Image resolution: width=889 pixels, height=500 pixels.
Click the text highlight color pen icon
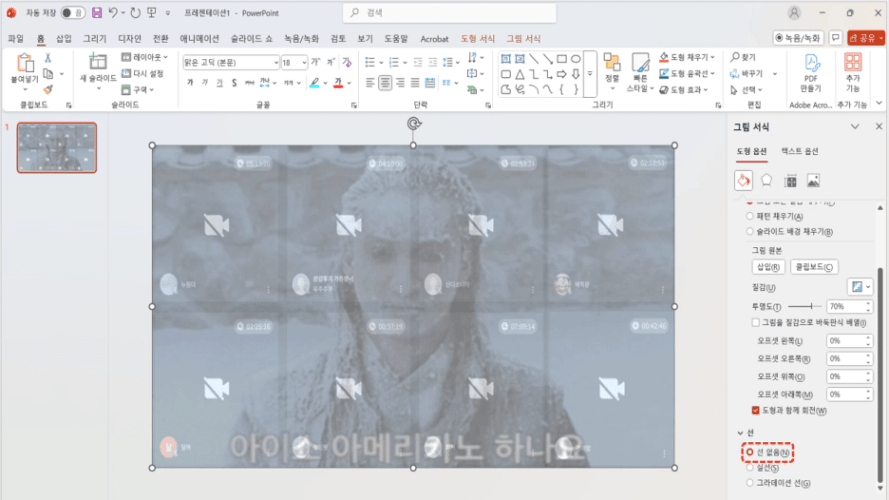(x=315, y=83)
